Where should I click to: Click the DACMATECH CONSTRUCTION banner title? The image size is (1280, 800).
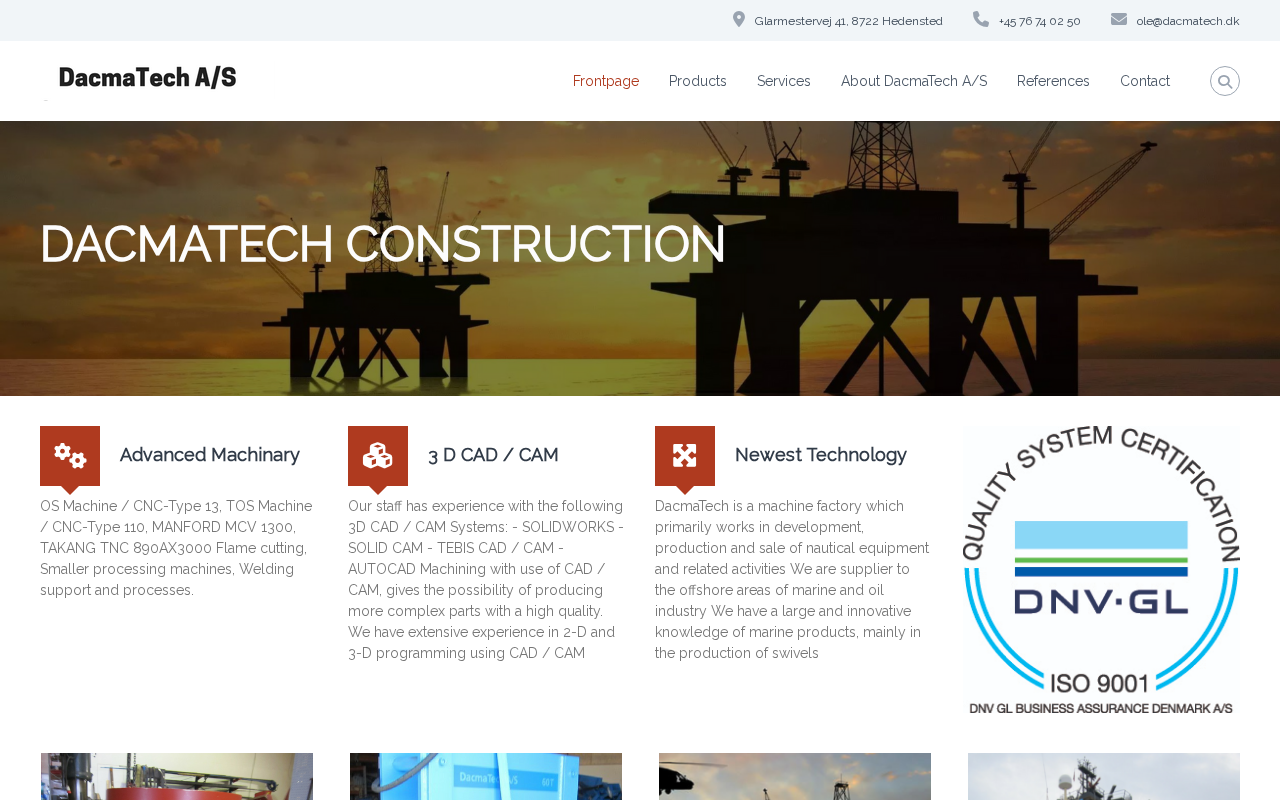(x=383, y=244)
